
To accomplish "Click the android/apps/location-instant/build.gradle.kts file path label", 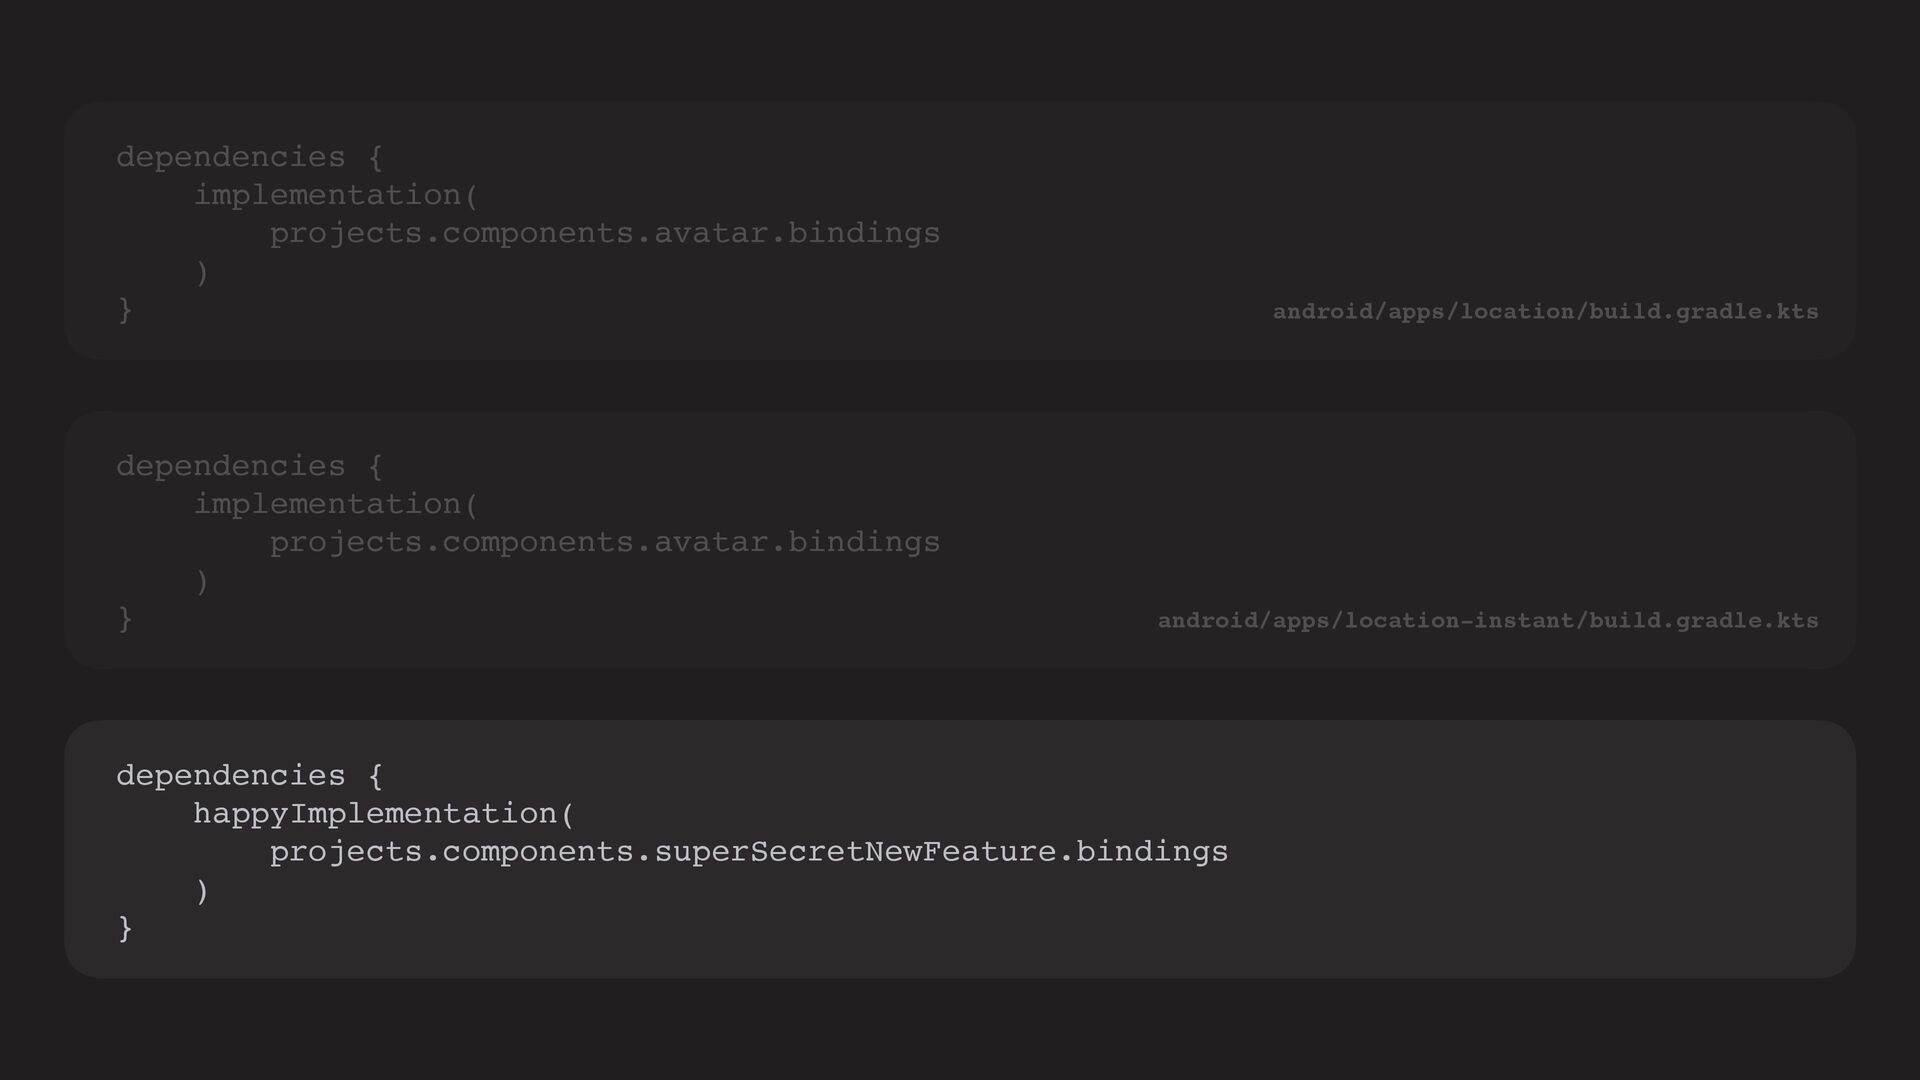I will [x=1487, y=621].
